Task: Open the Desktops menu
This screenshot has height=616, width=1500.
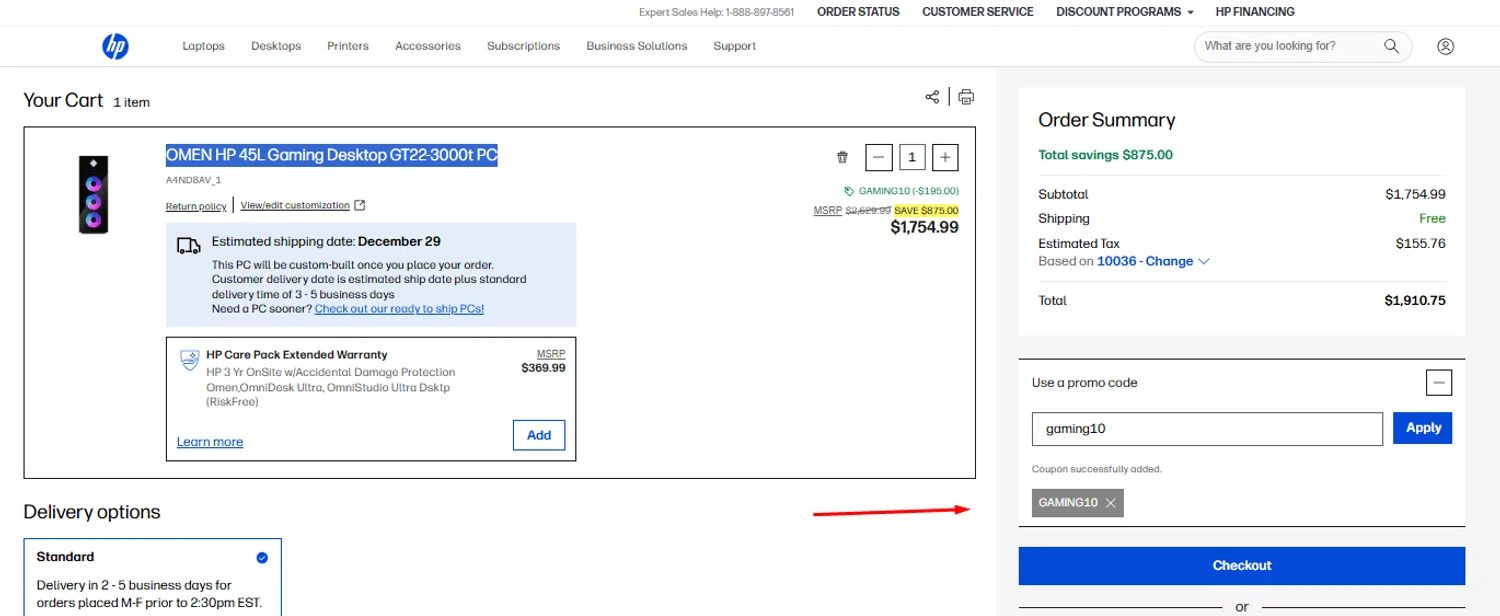Action: (276, 46)
